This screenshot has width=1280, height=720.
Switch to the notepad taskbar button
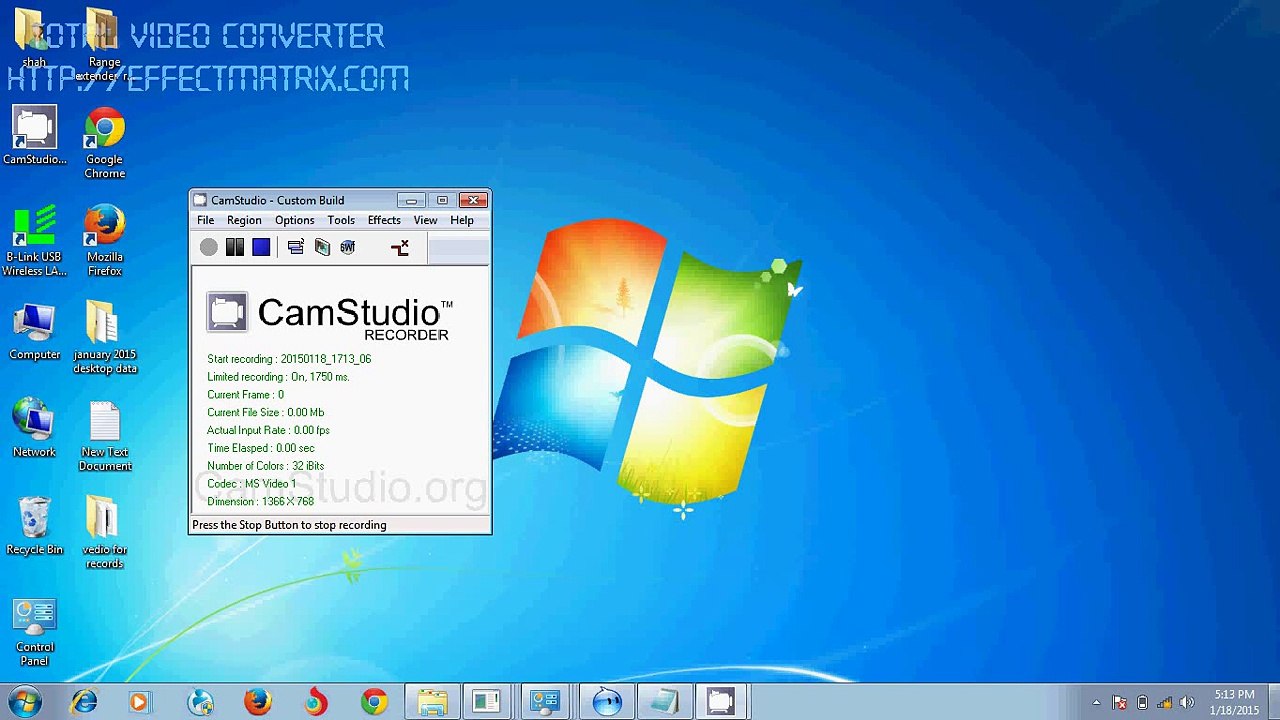point(664,702)
